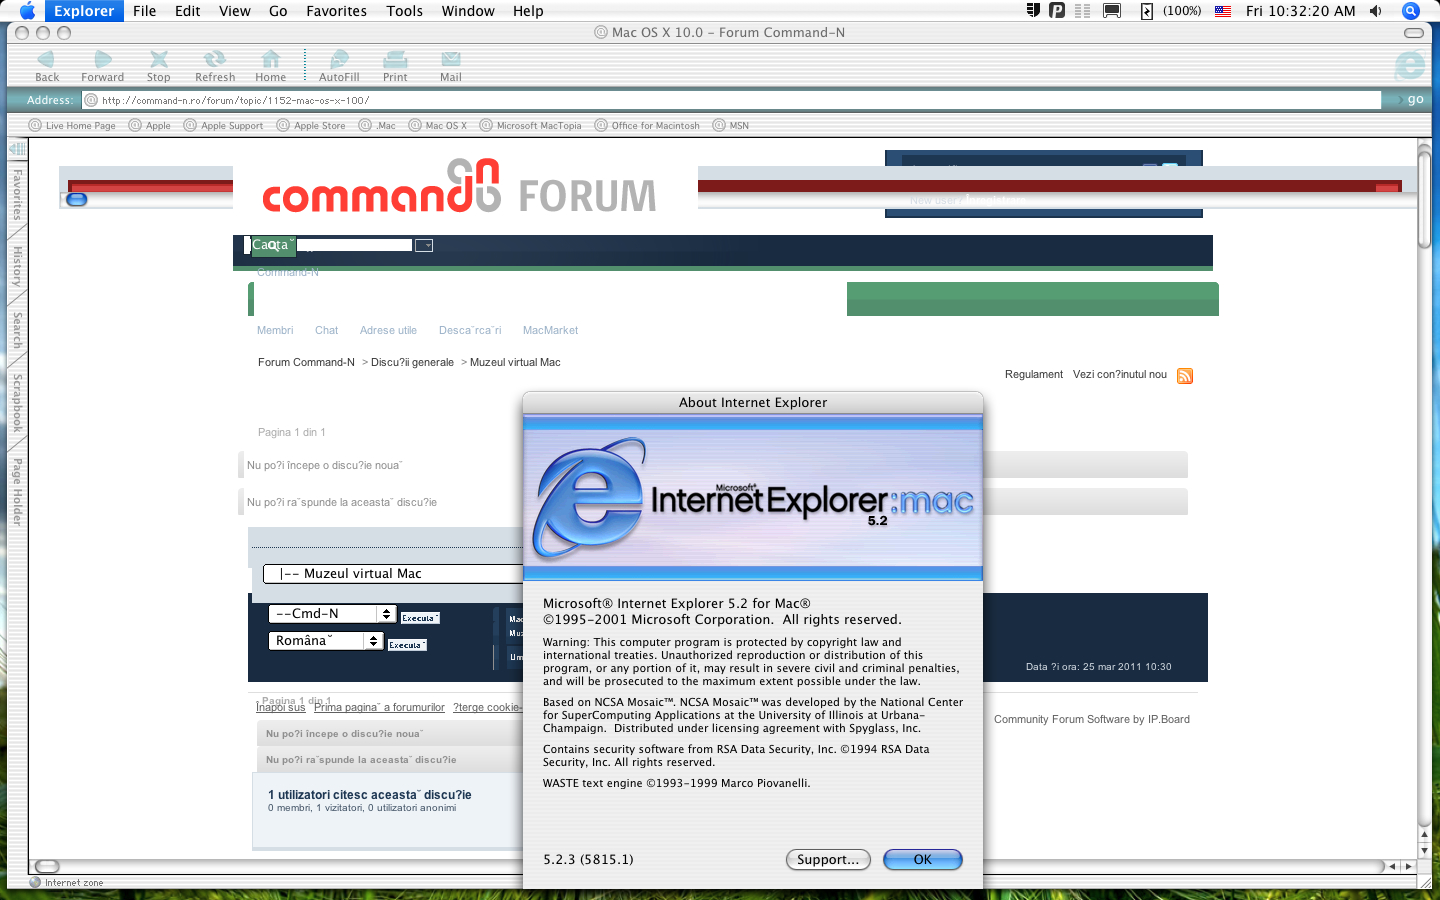Open the Favorites sidebar tab
Screen dimensions: 1440x900
pyautogui.click(x=17, y=194)
